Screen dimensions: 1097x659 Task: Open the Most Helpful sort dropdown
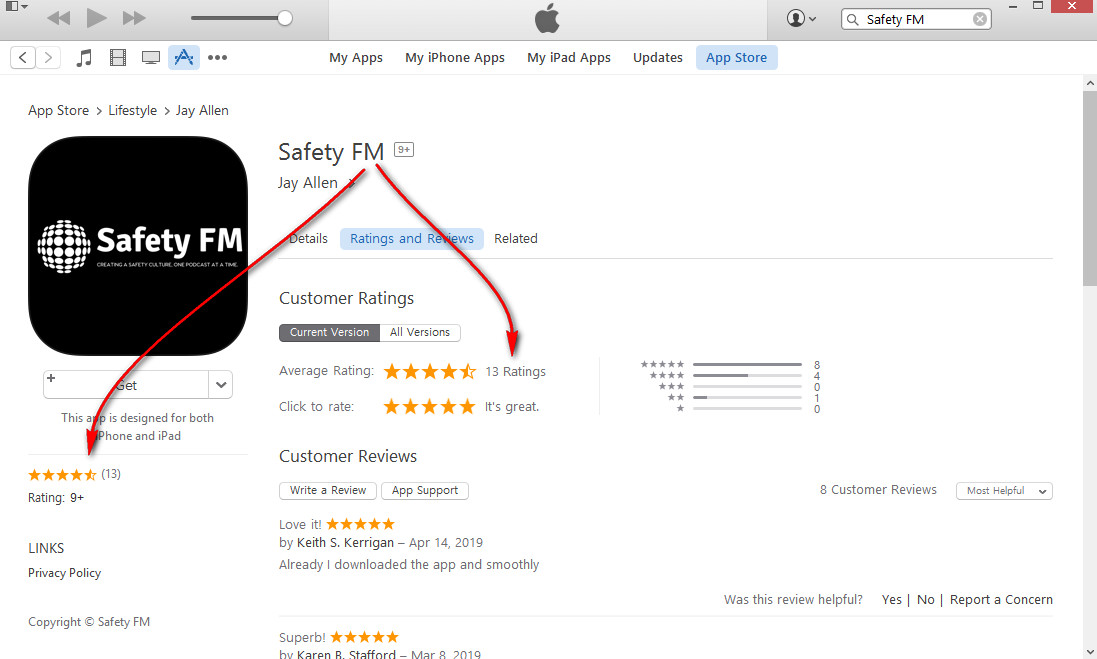click(x=1004, y=490)
